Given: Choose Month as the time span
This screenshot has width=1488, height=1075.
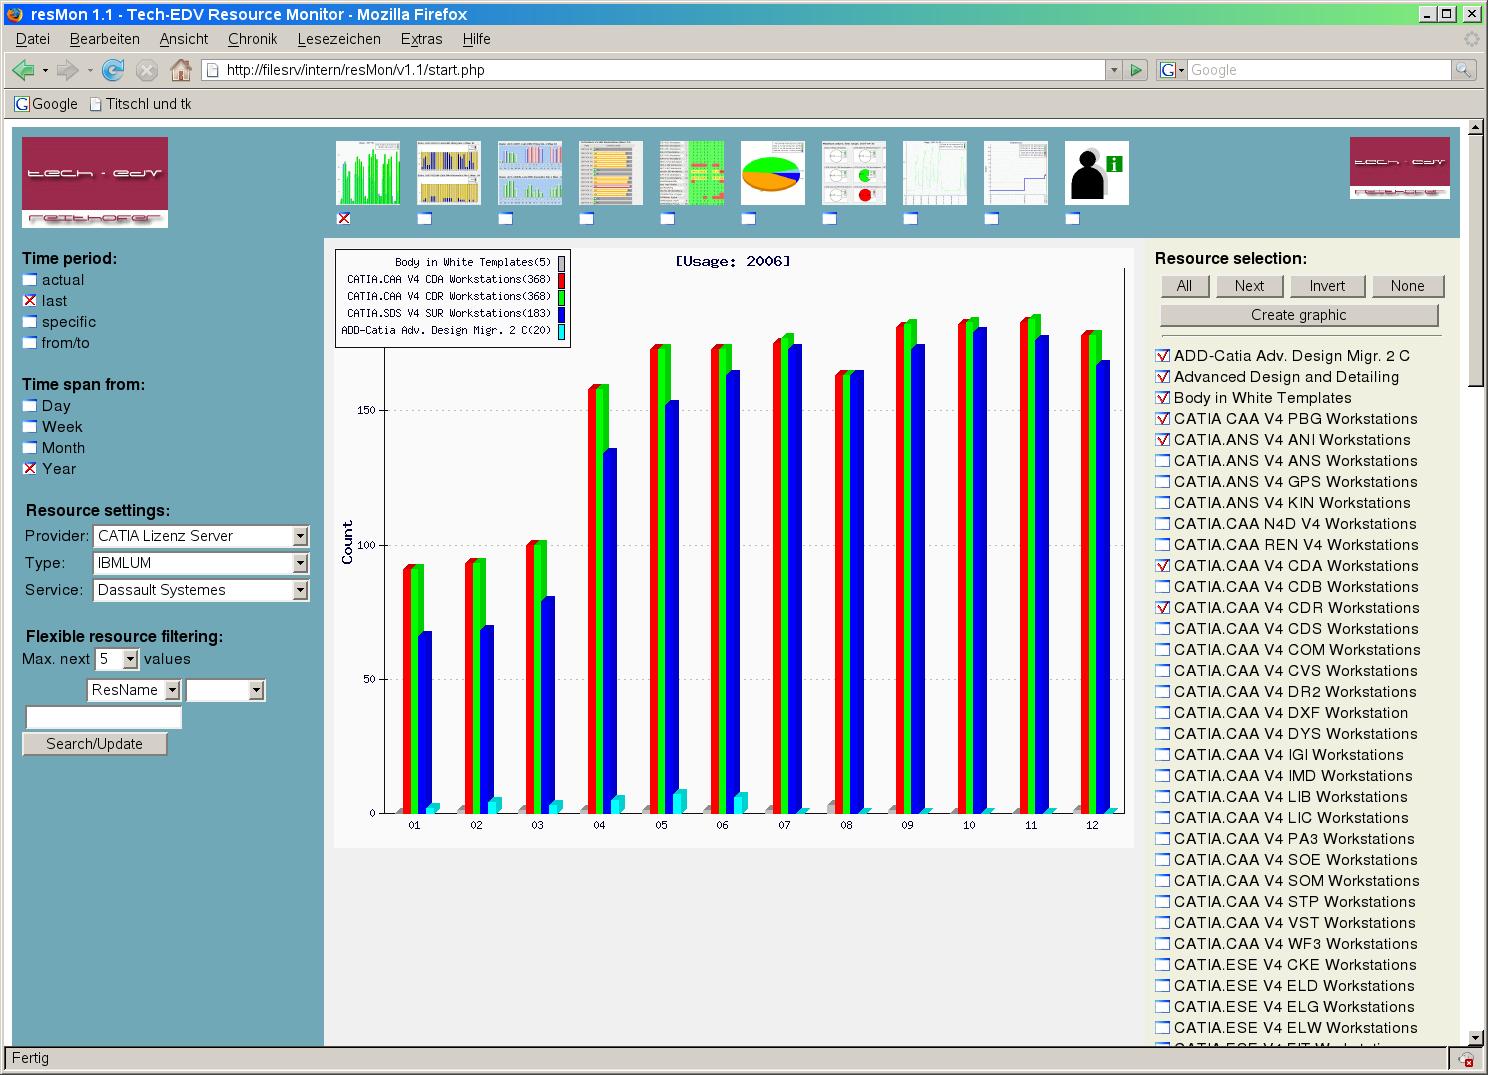Looking at the screenshot, I should coord(30,448).
